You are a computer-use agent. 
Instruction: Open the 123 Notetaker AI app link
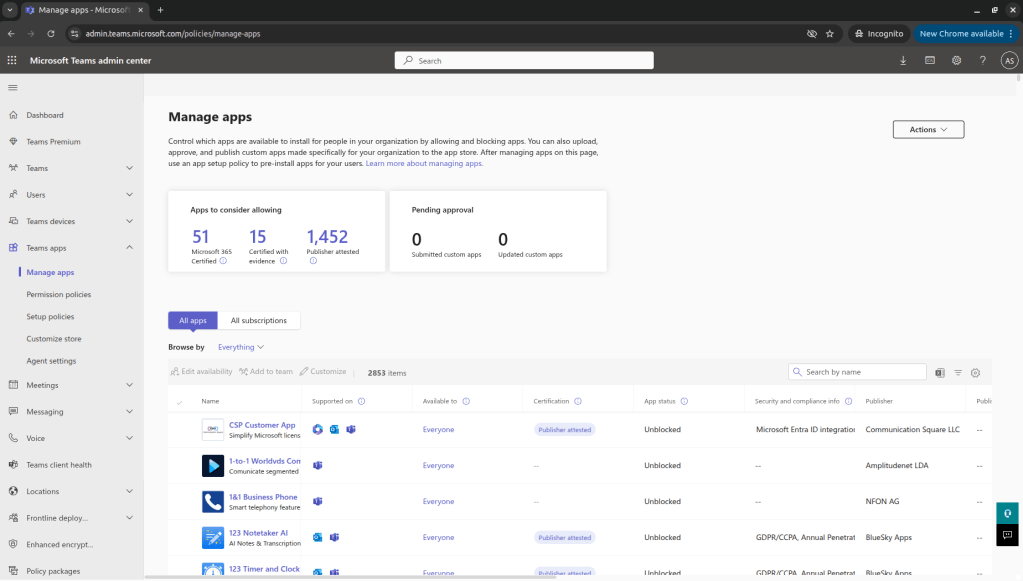click(x=258, y=533)
